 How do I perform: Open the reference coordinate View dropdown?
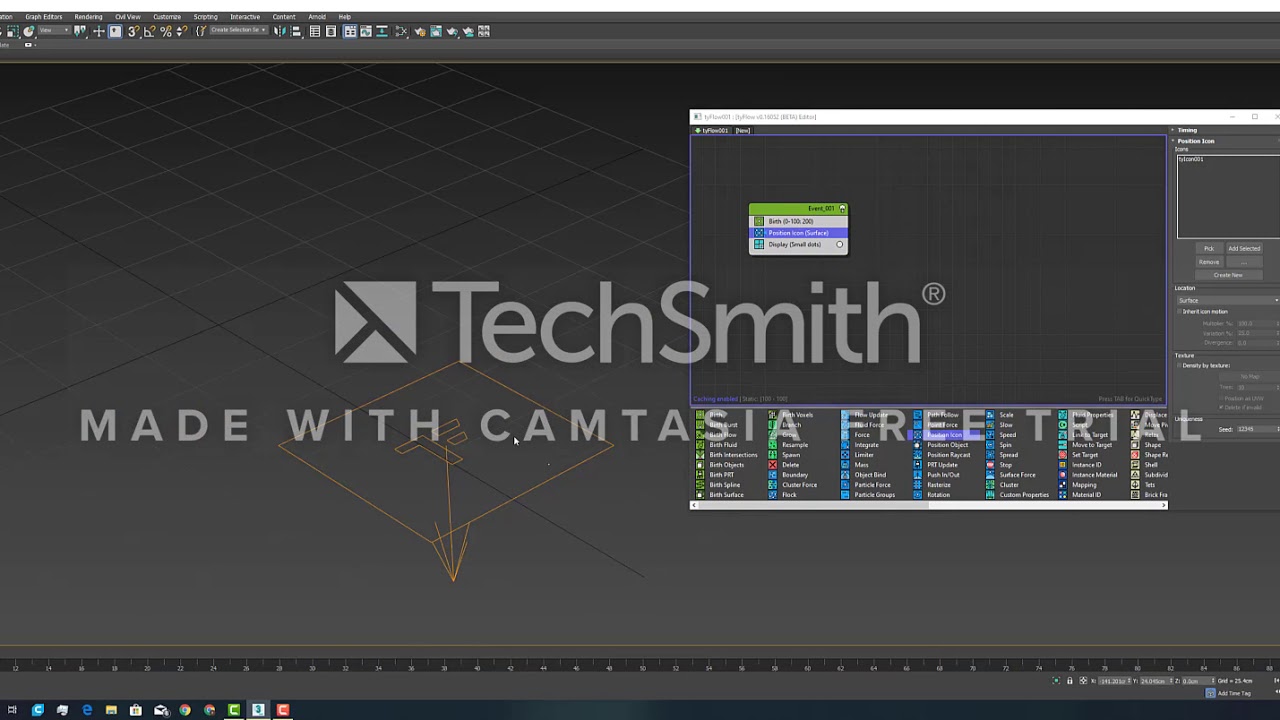pyautogui.click(x=52, y=31)
